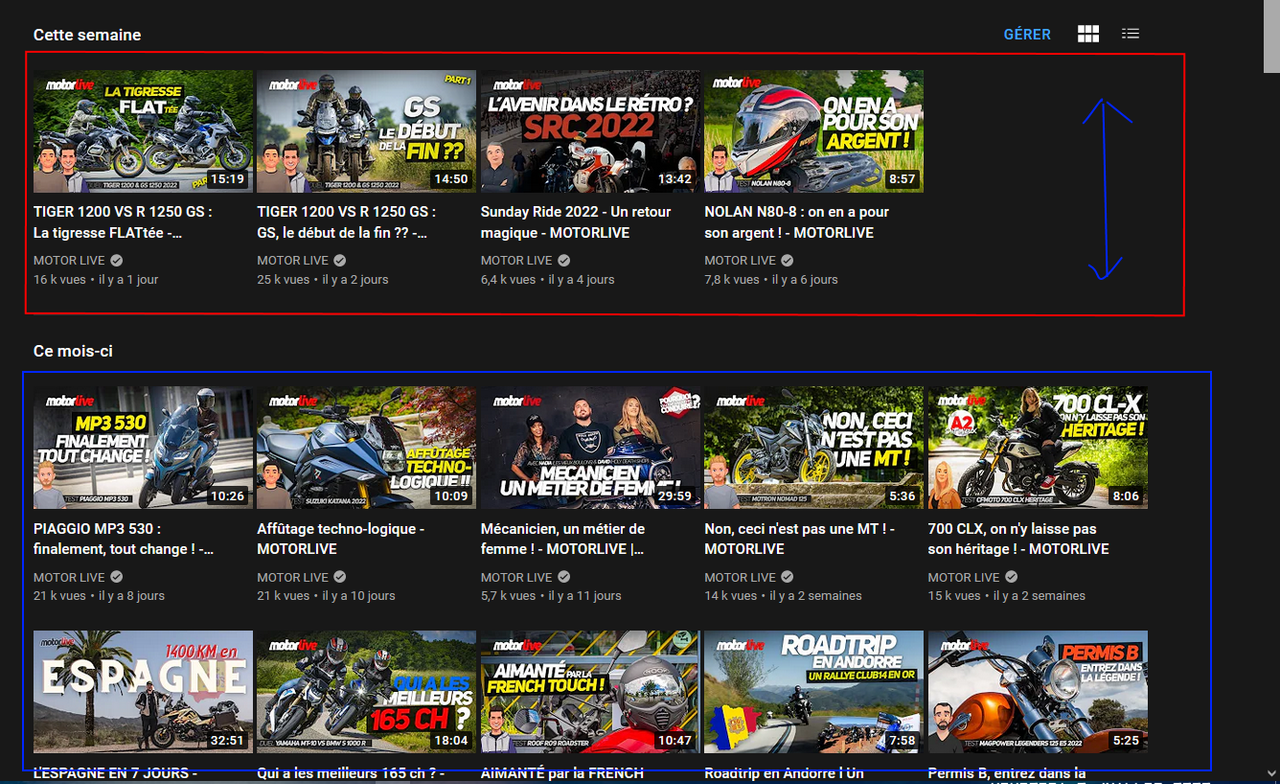Click 16 k vues il y a 1 jour text
This screenshot has width=1280, height=784.
coord(96,280)
